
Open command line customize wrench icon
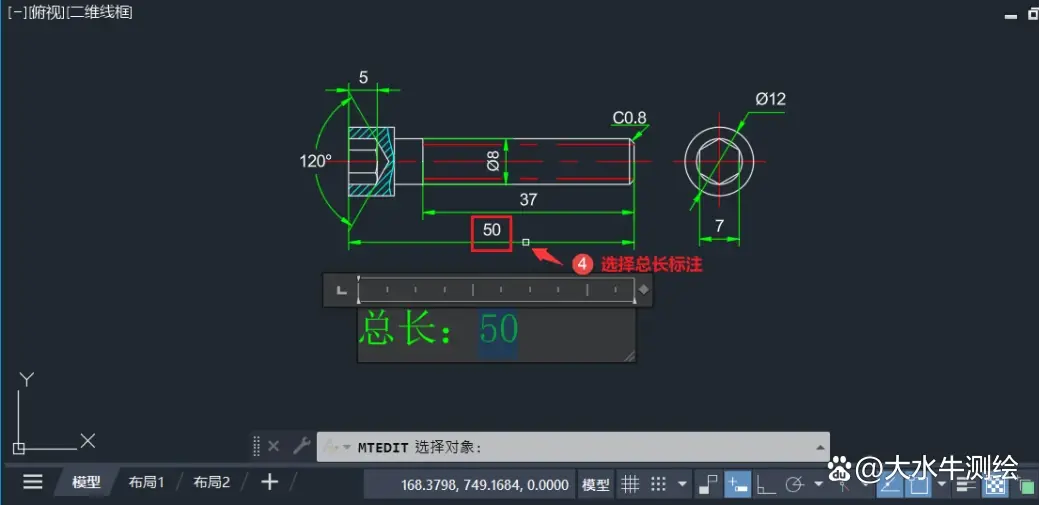(x=301, y=446)
